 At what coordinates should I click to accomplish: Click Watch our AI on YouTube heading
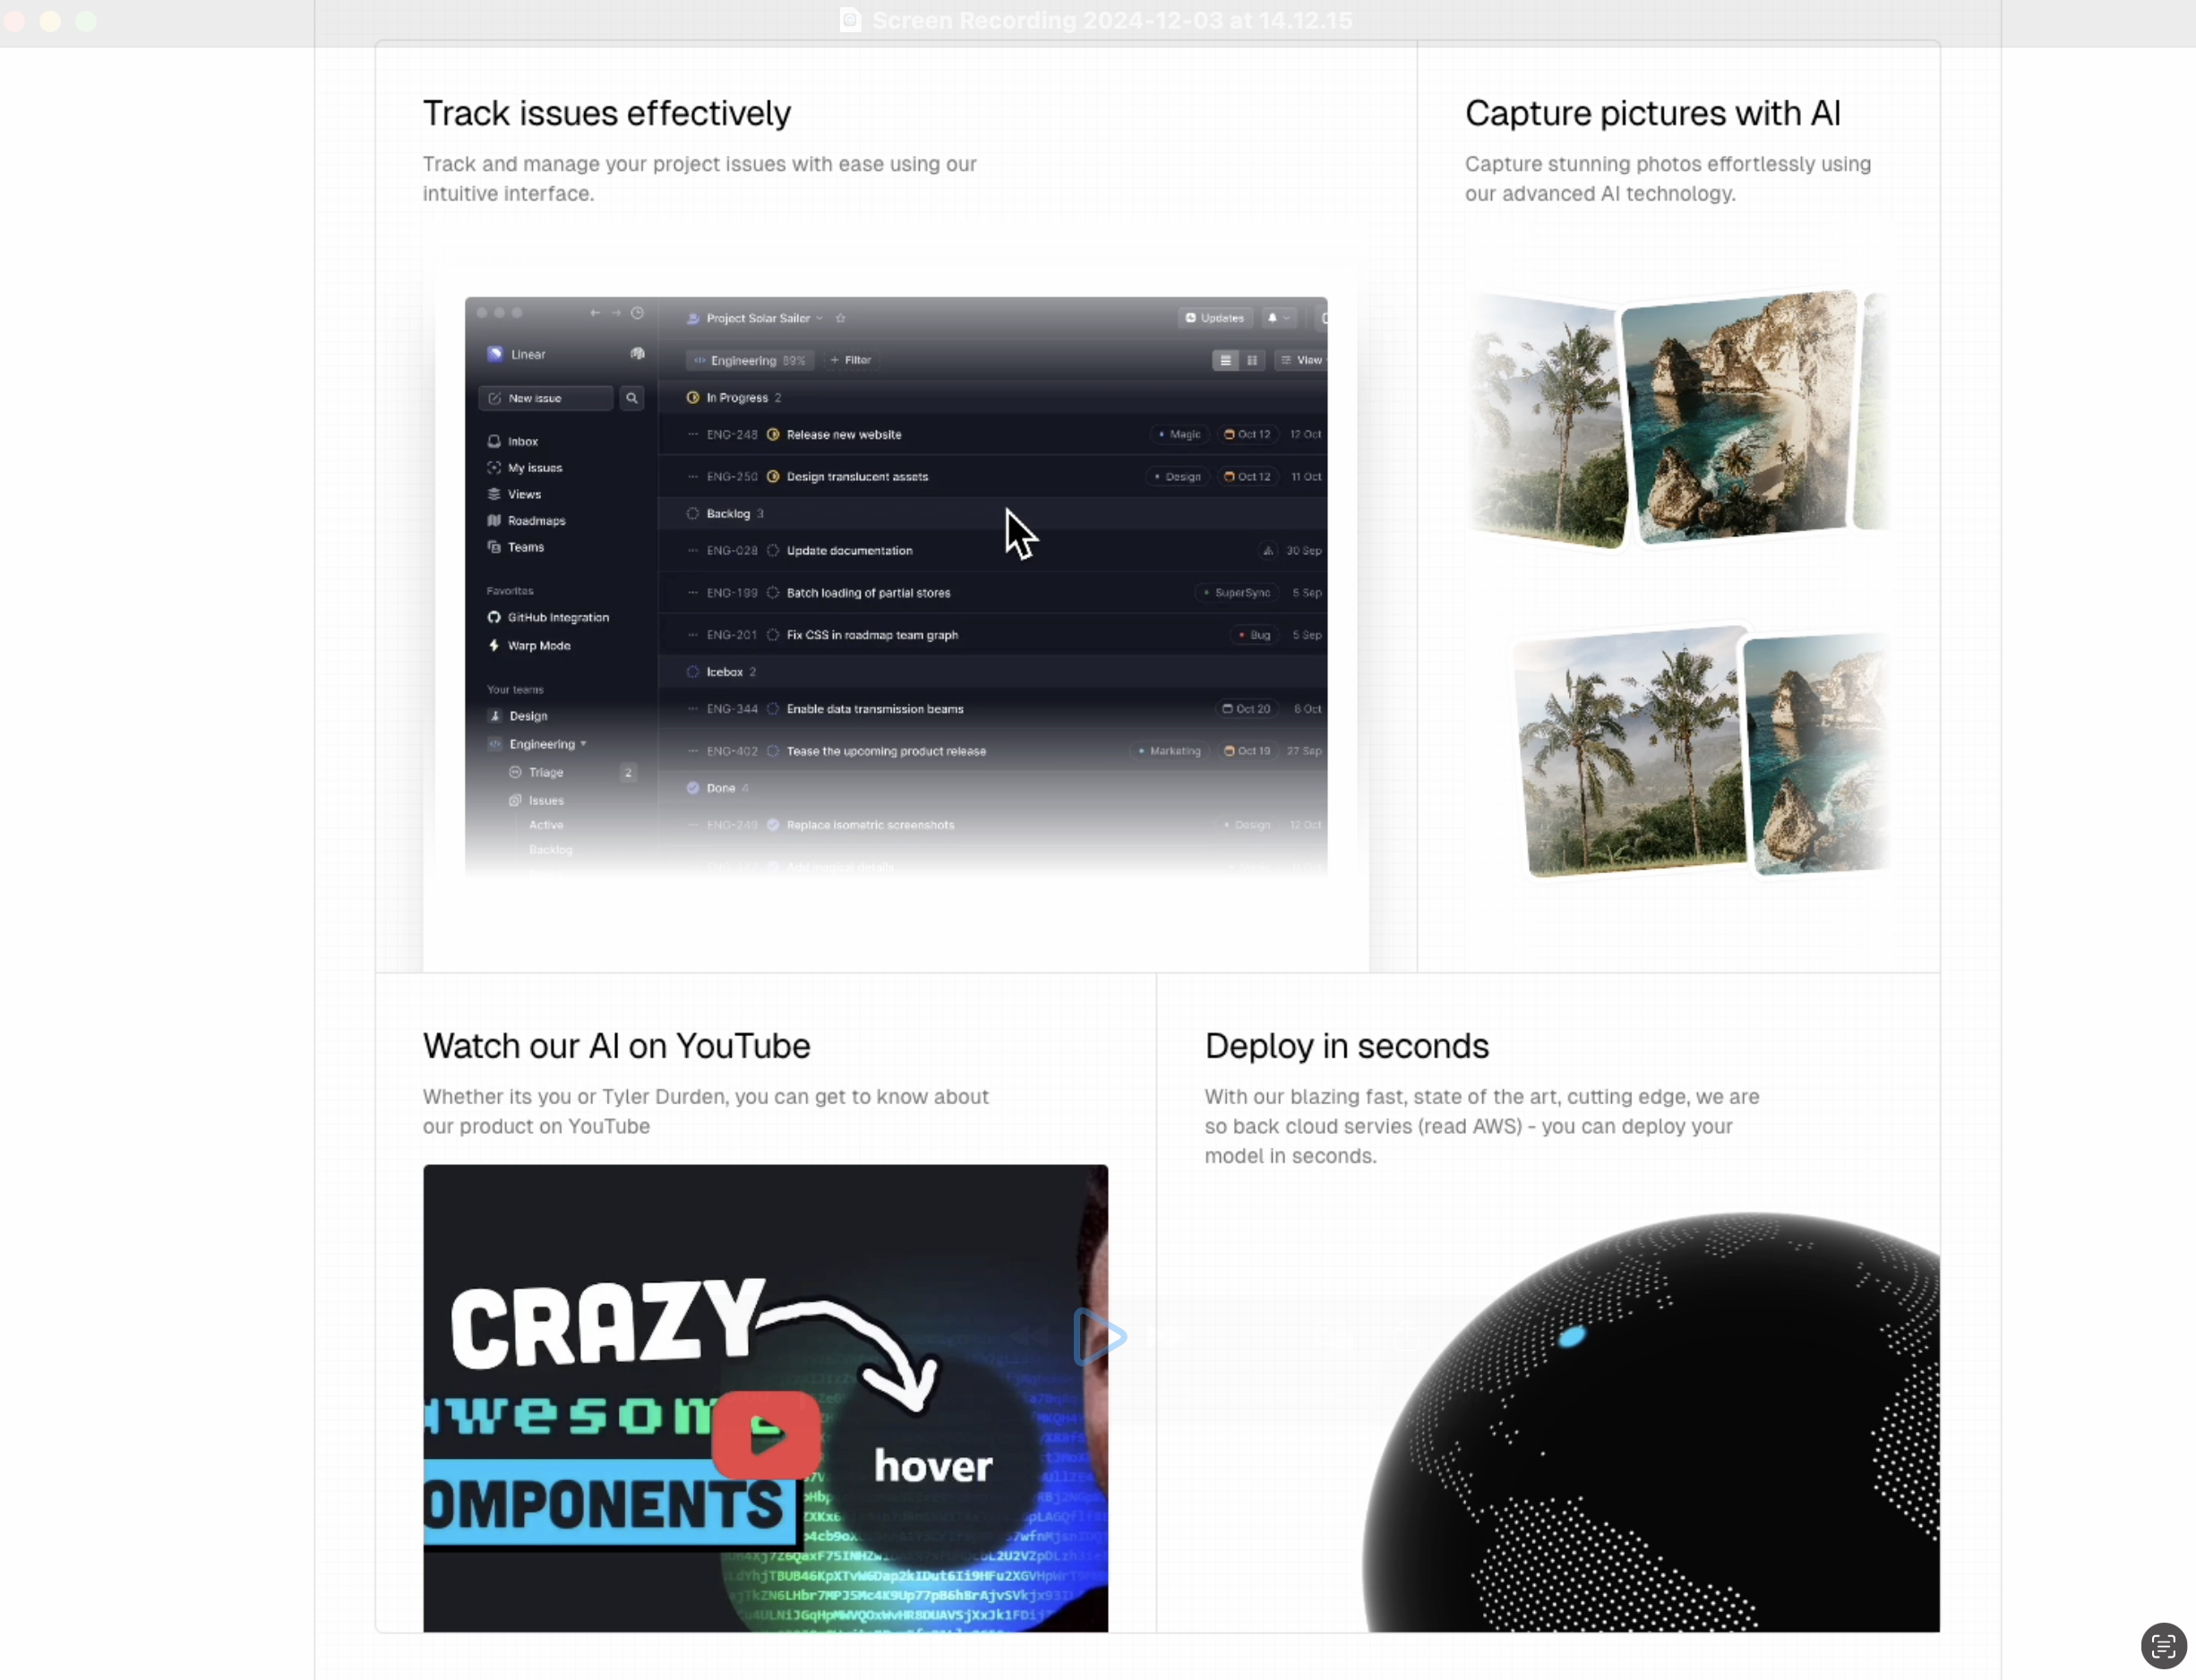[x=616, y=1045]
